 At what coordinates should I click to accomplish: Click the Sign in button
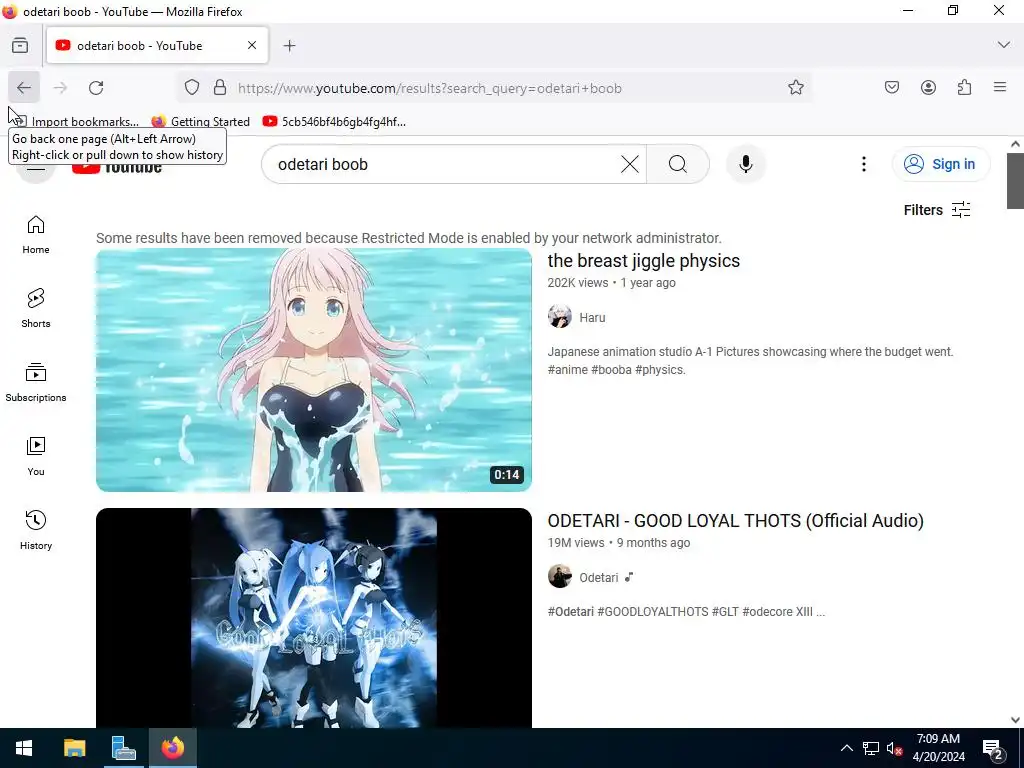pos(940,164)
